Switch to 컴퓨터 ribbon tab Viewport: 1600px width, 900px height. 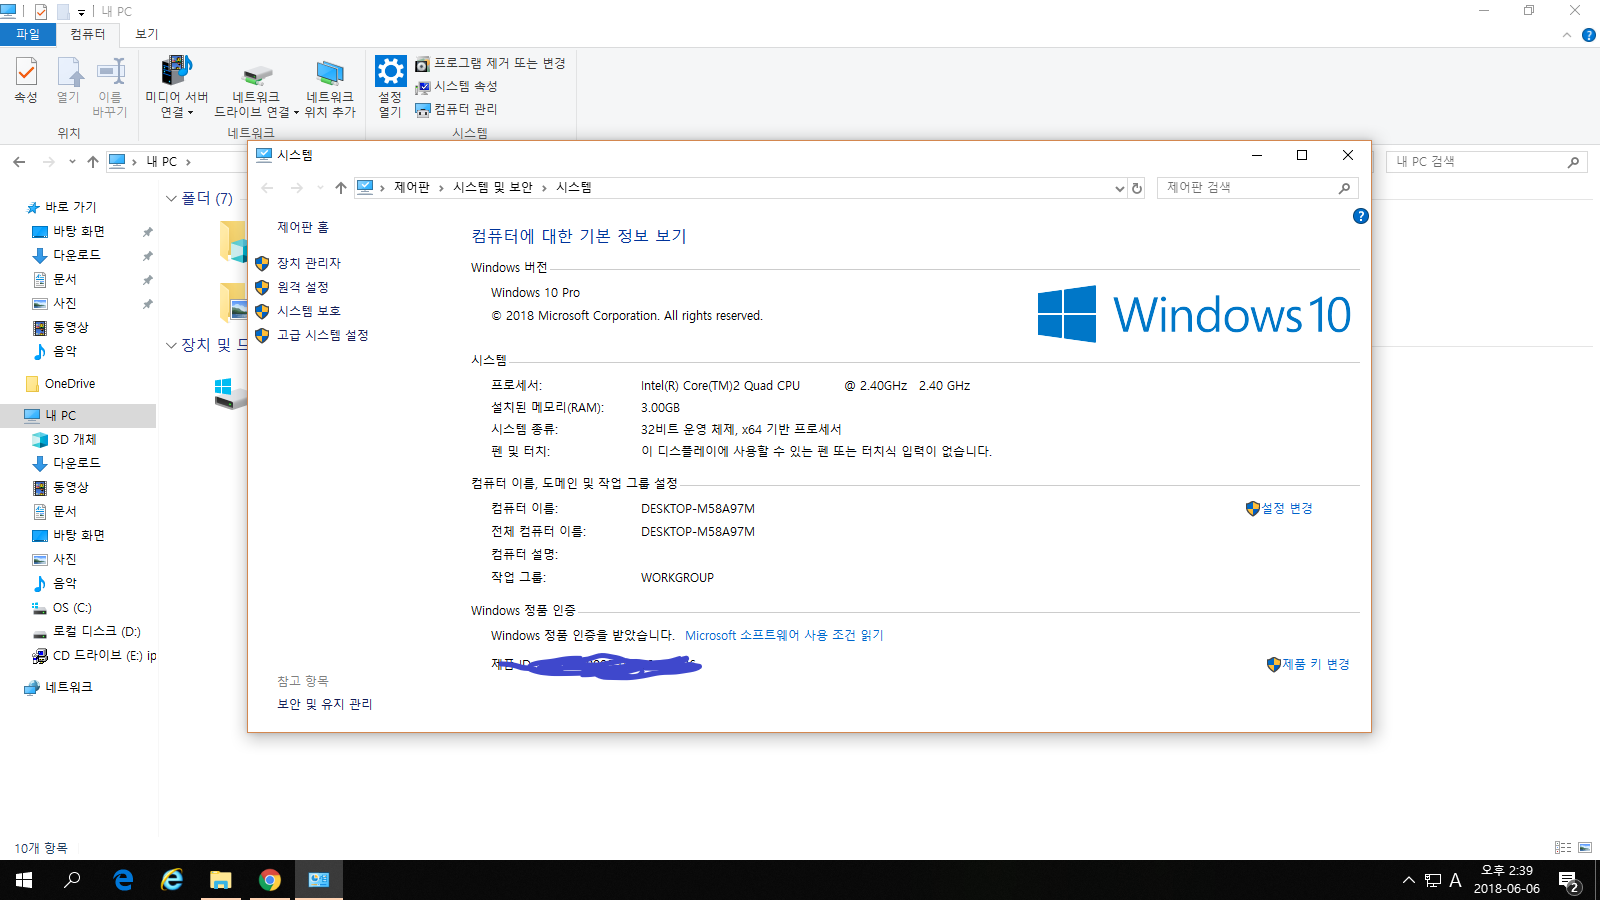click(88, 34)
